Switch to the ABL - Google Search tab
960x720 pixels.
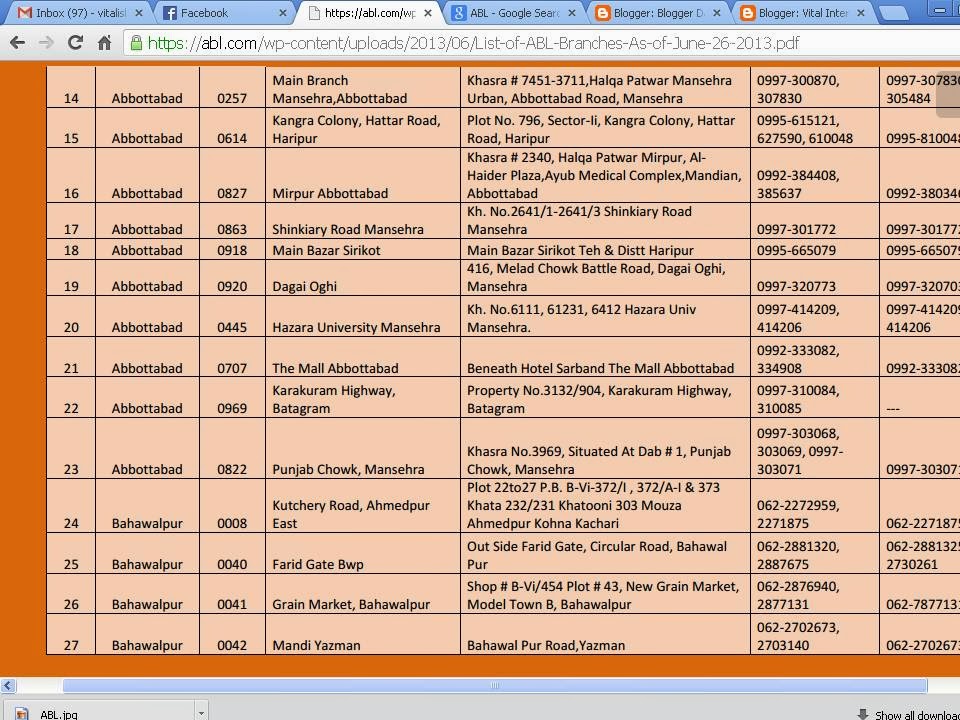tap(514, 13)
